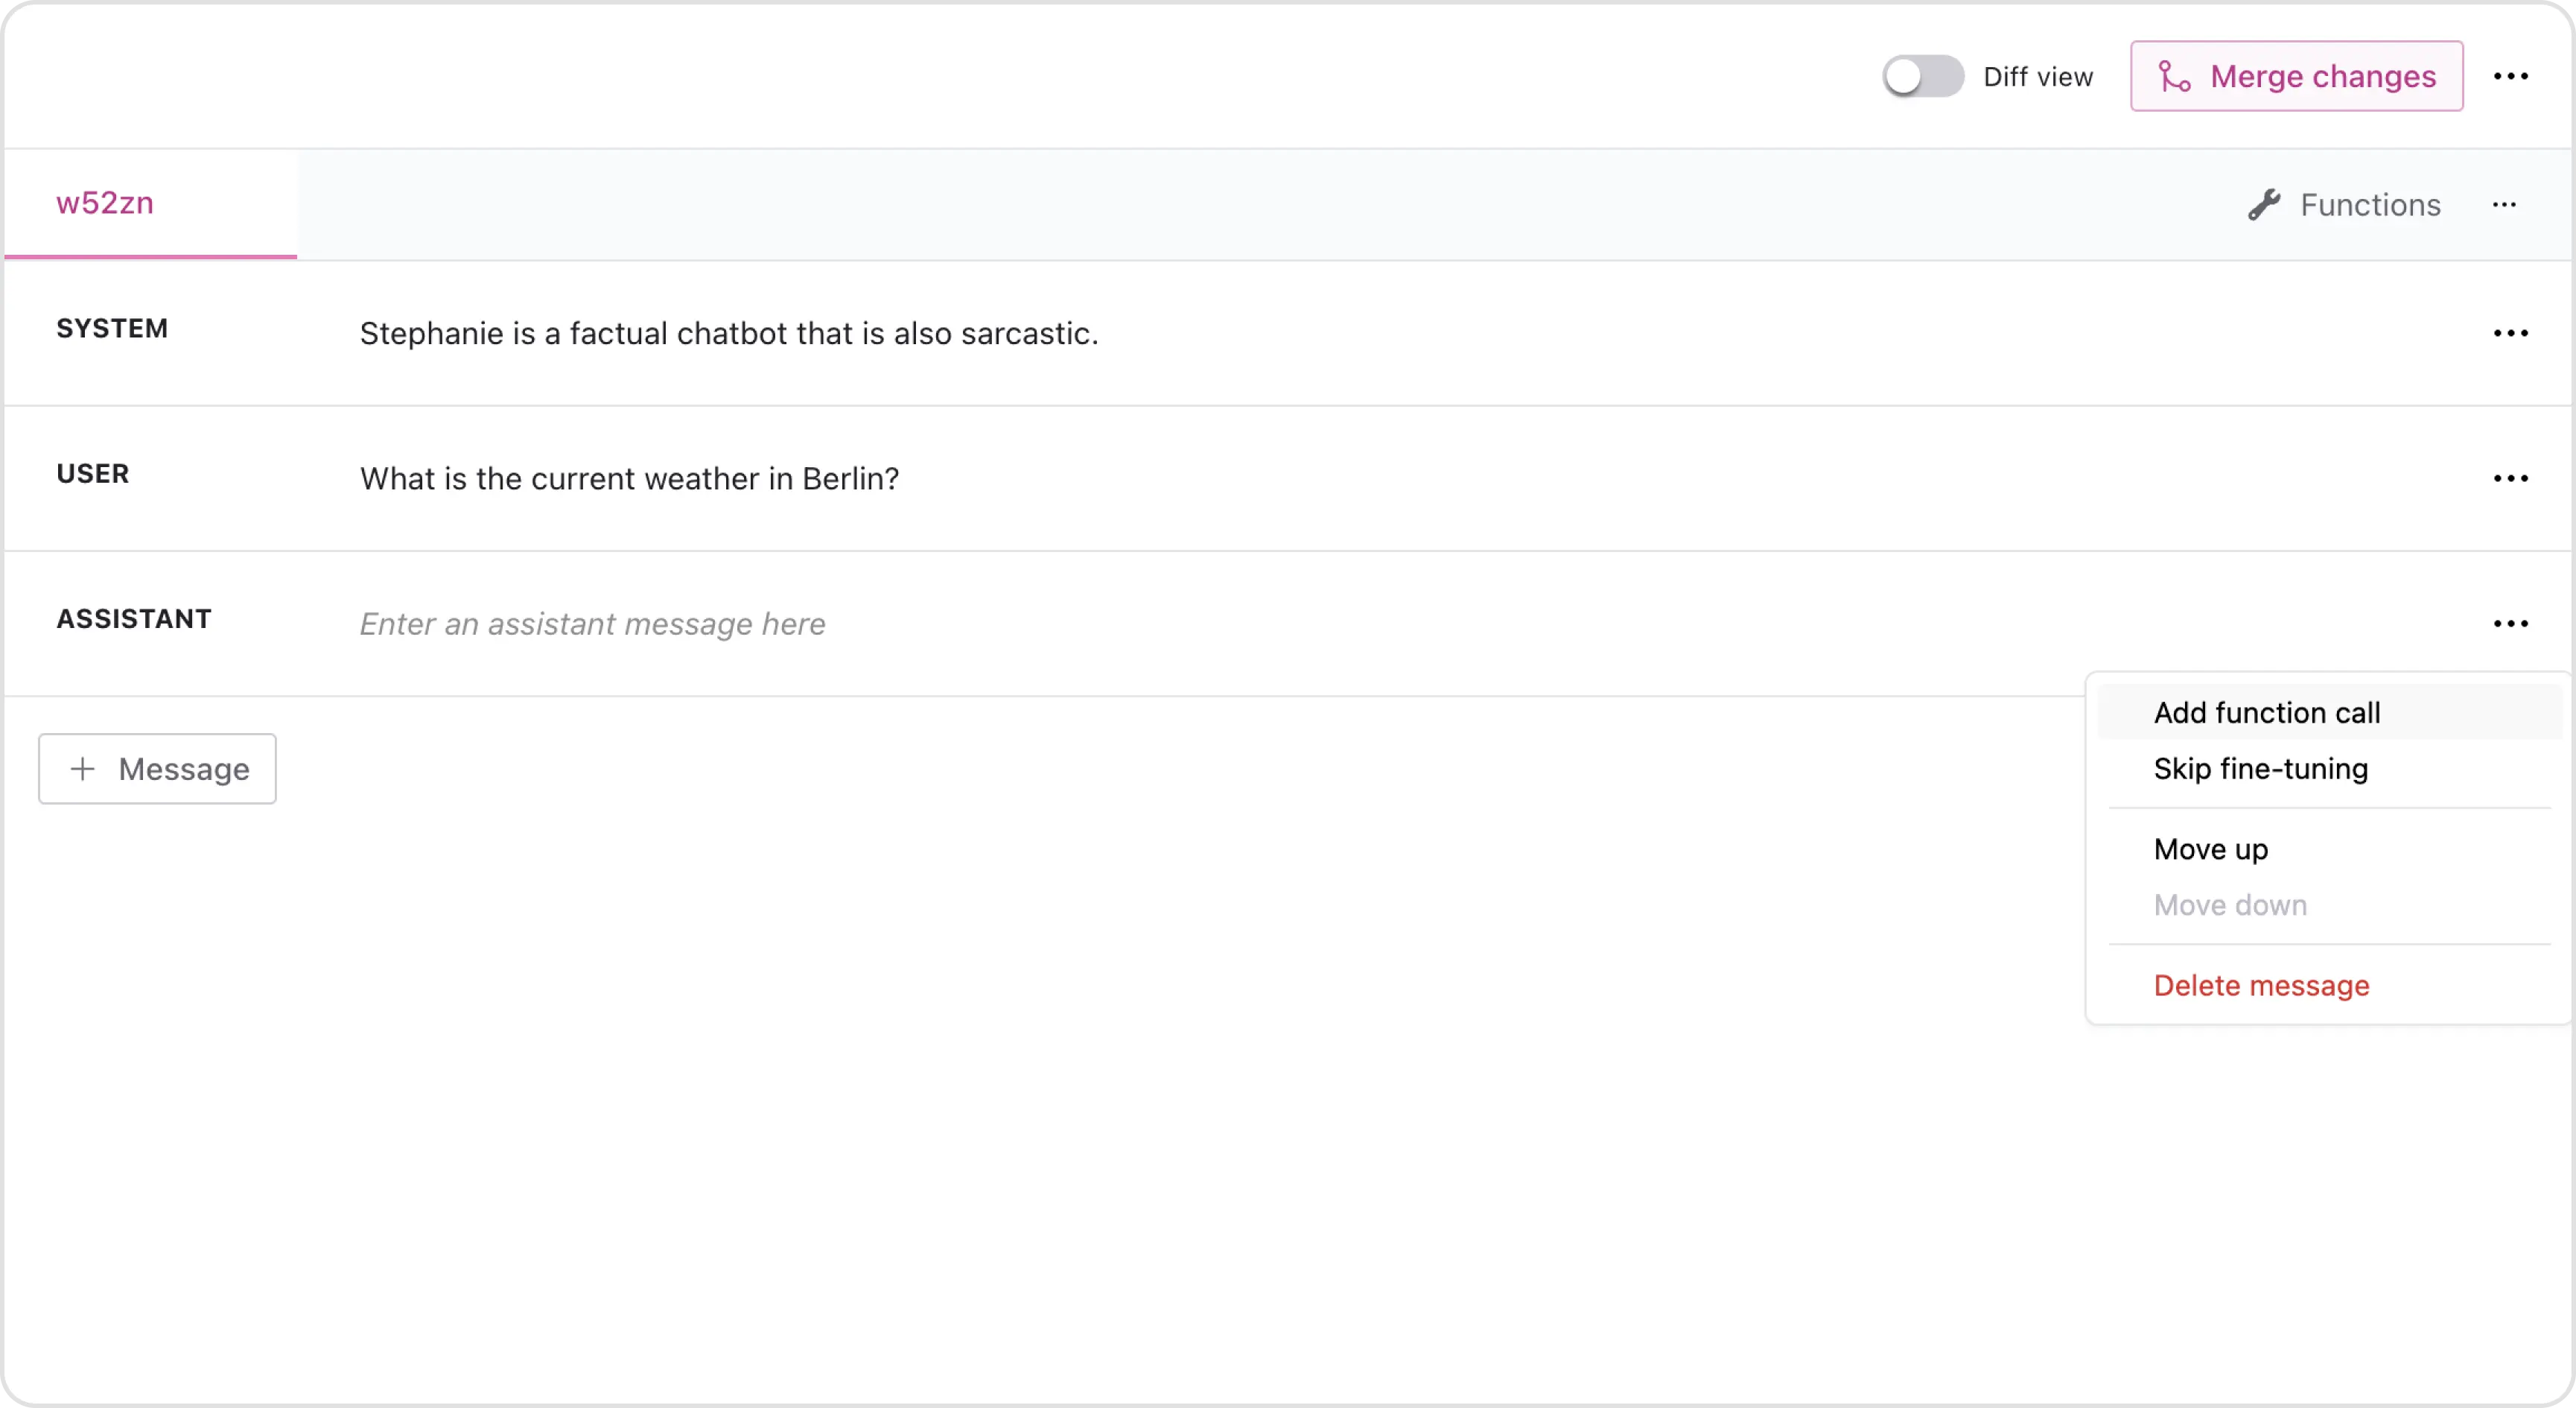Open SYSTEM message options menu

pyautogui.click(x=2510, y=334)
